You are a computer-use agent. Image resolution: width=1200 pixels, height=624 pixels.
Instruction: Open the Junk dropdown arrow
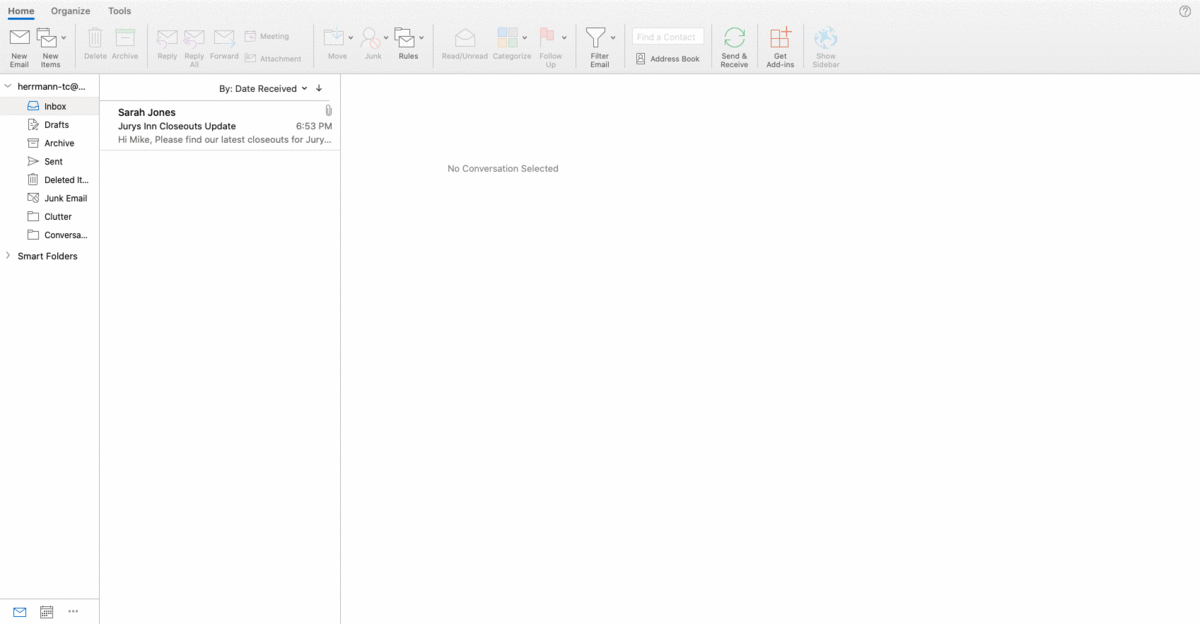coord(386,38)
